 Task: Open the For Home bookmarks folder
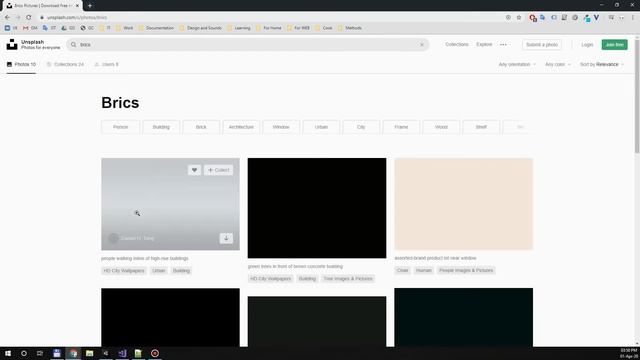pyautogui.click(x=269, y=28)
